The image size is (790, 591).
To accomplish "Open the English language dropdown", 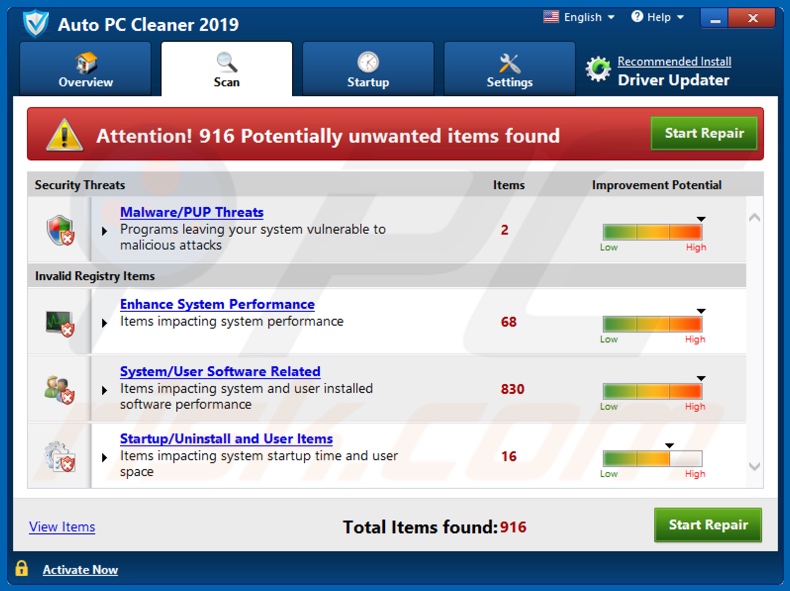I will coord(579,17).
